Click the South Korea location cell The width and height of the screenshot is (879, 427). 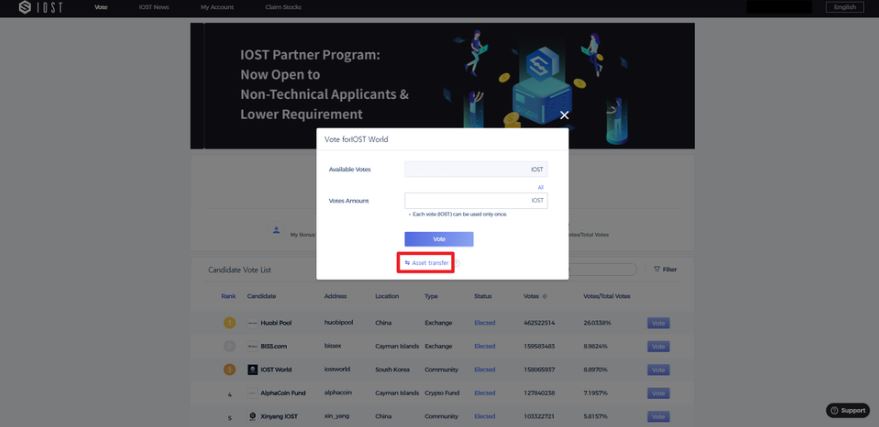392,370
